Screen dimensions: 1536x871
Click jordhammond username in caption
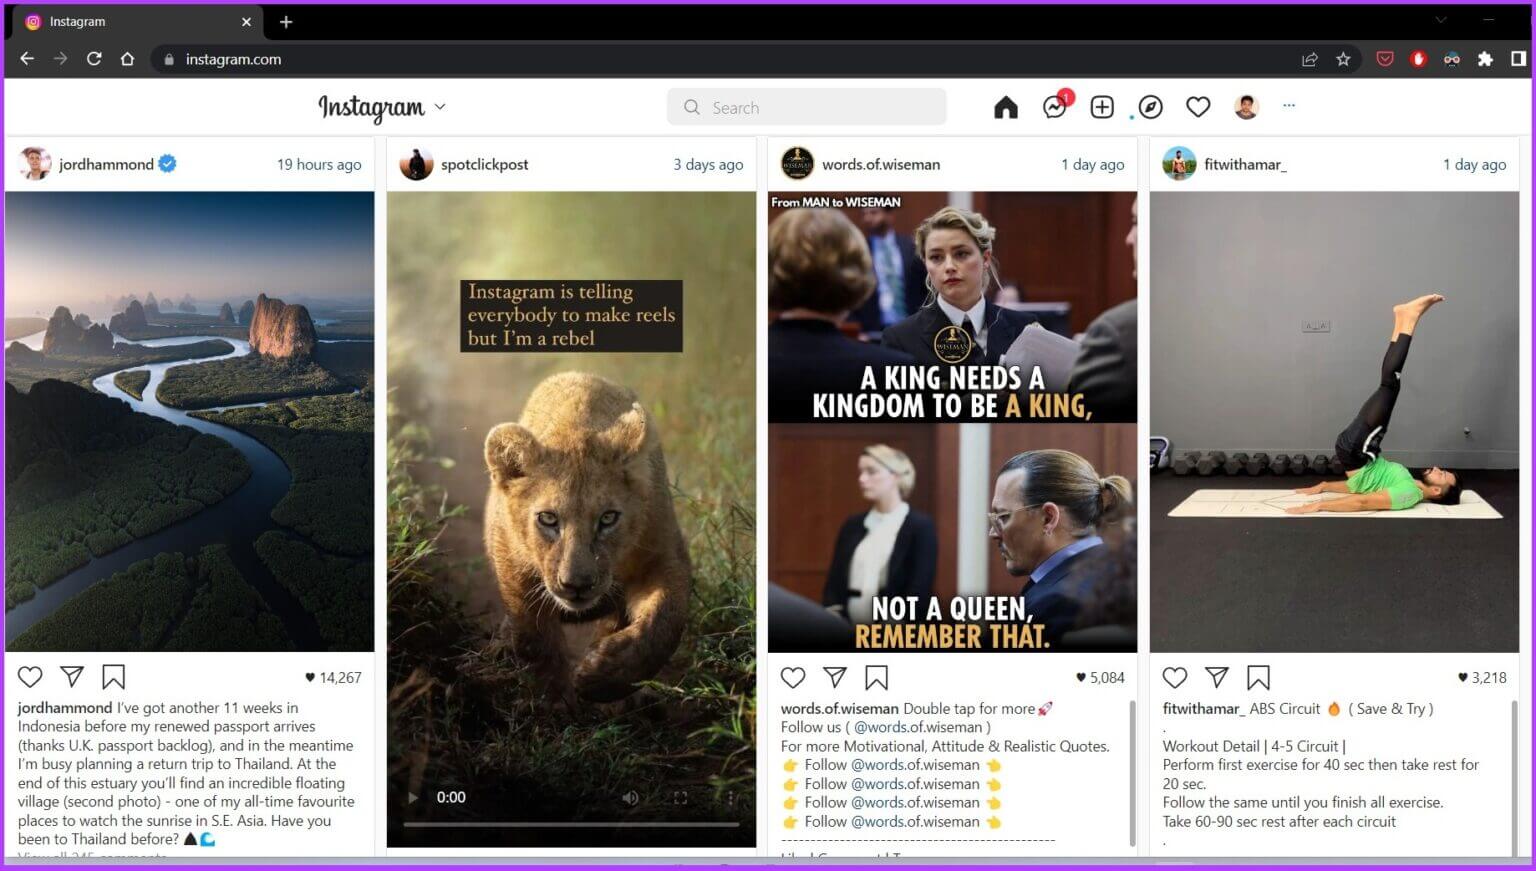[65, 708]
